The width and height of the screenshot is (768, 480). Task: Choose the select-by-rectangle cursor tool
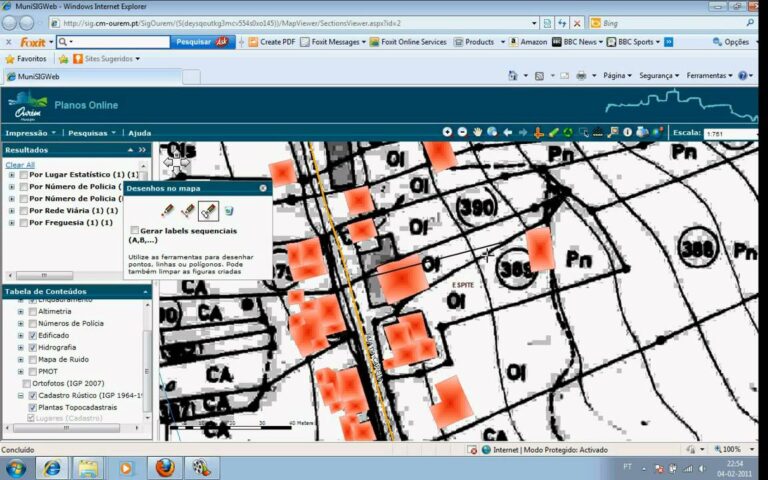(x=583, y=132)
